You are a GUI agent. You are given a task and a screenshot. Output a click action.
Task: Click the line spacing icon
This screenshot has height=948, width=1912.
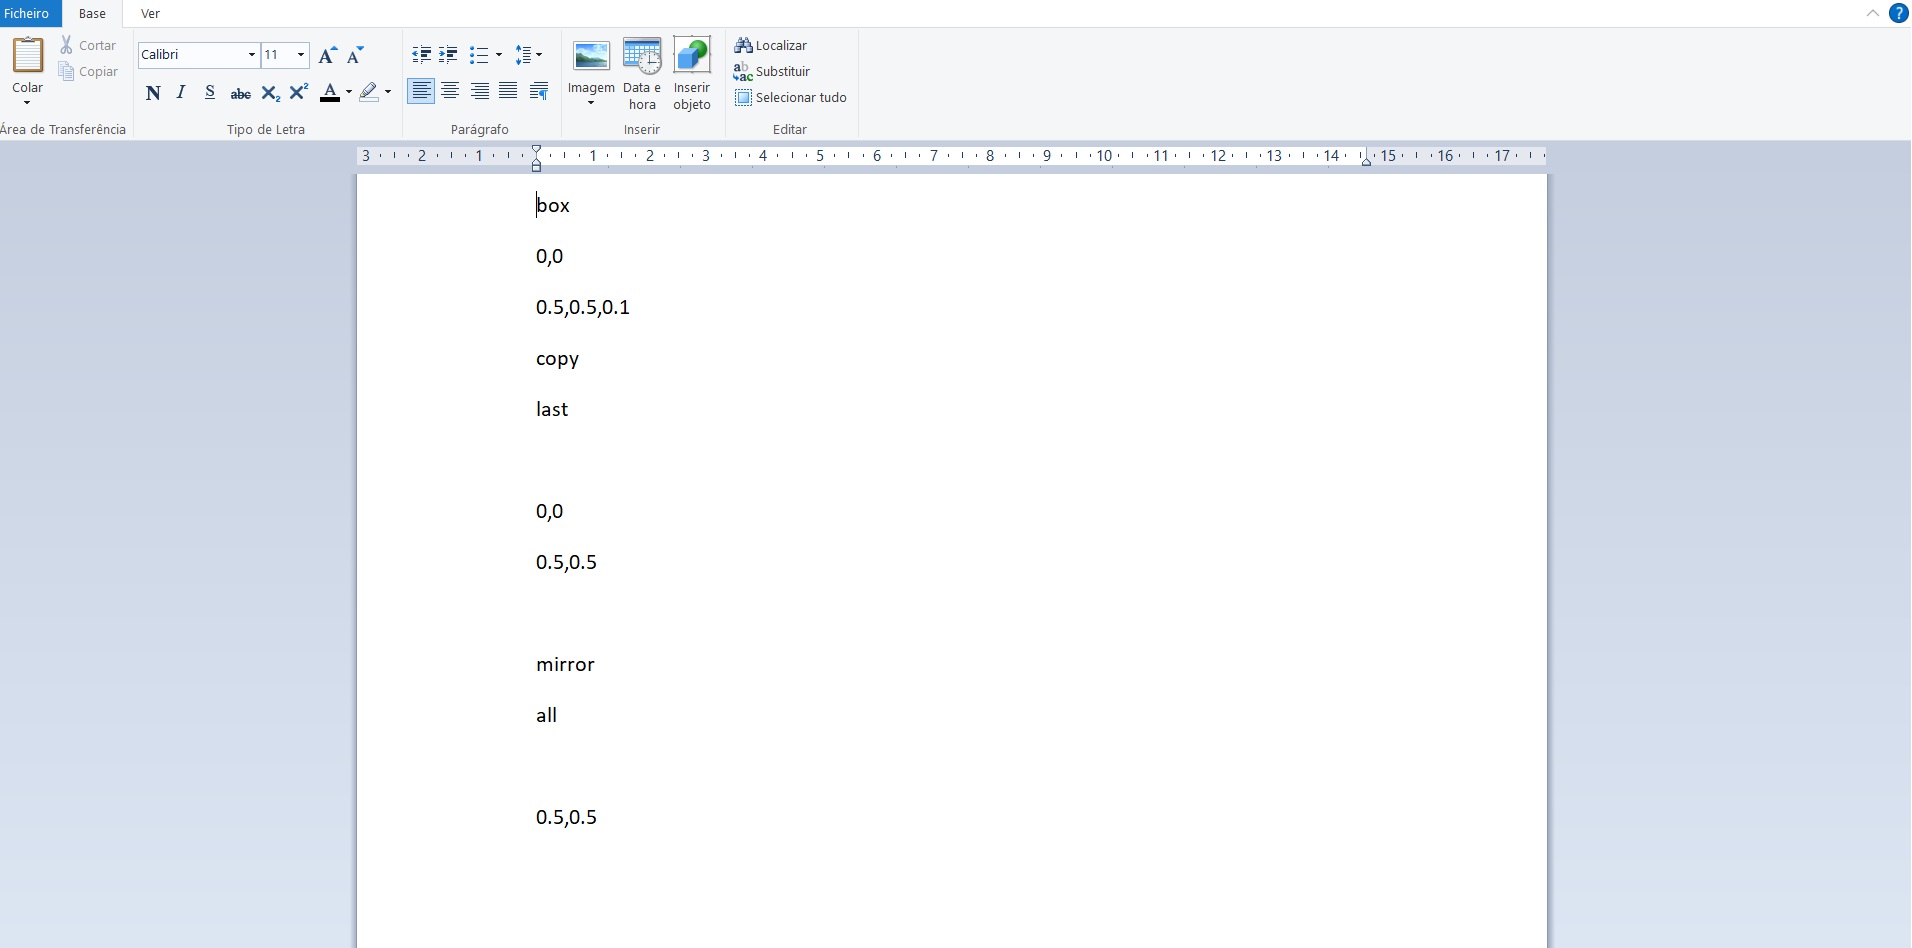[x=523, y=55]
